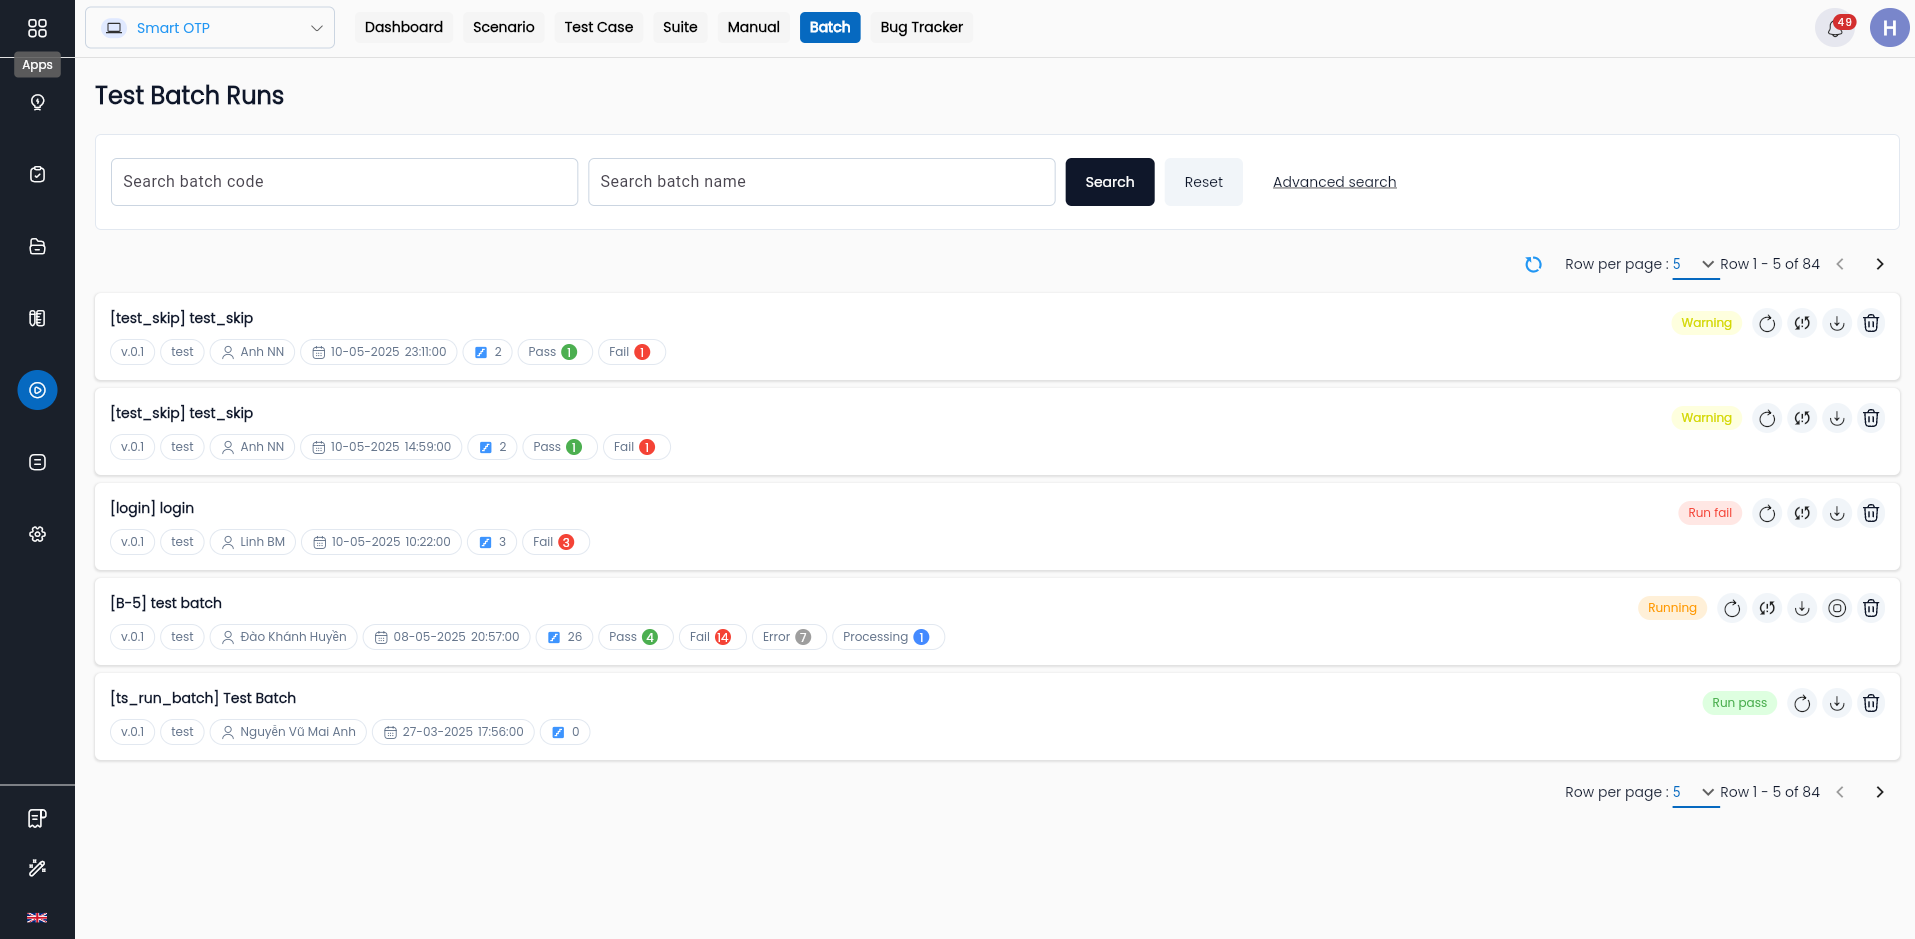Open the Suite tab
This screenshot has width=1915, height=939.
(x=680, y=27)
